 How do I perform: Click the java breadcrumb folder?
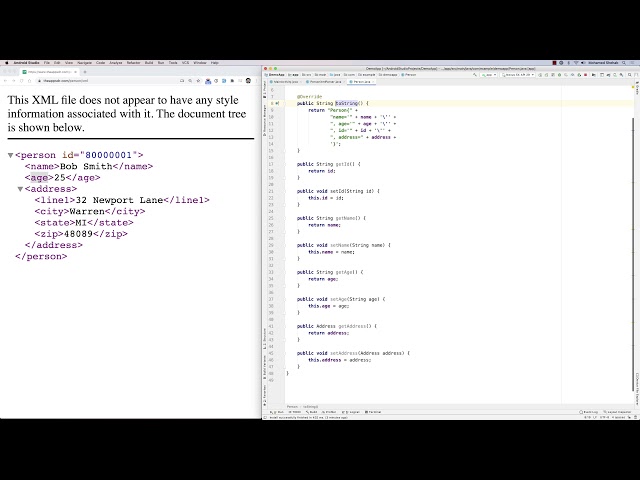[x=335, y=75]
